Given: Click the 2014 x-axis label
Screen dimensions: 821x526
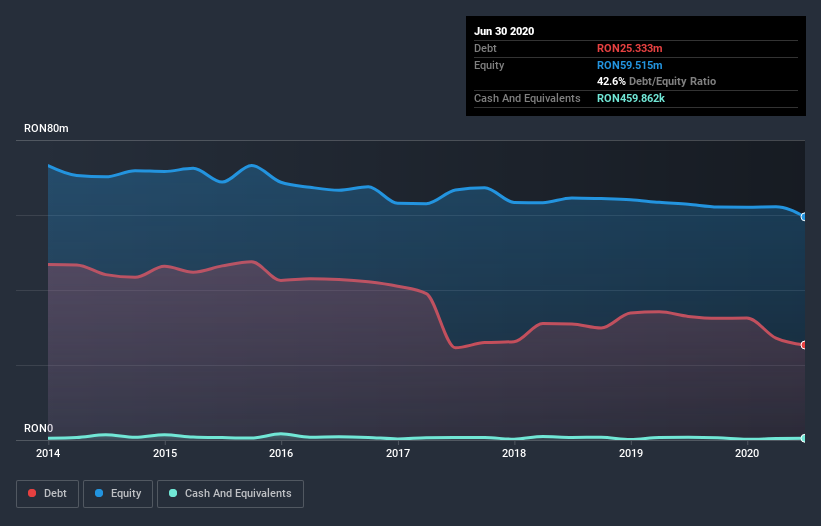Looking at the screenshot, I should click(x=48, y=453).
